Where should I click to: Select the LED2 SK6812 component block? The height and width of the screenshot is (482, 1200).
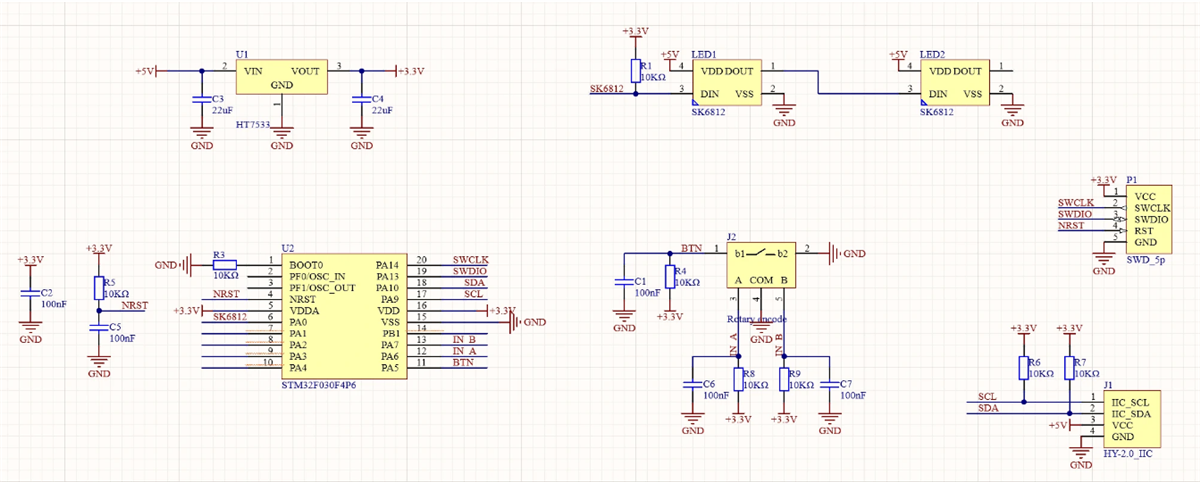(955, 82)
